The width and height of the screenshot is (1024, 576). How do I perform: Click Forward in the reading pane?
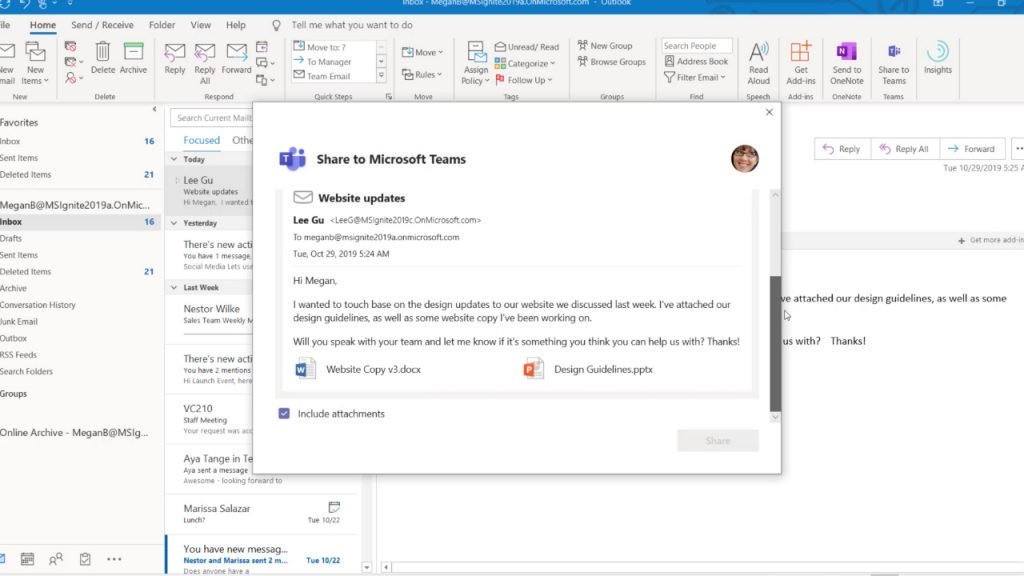(x=971, y=149)
